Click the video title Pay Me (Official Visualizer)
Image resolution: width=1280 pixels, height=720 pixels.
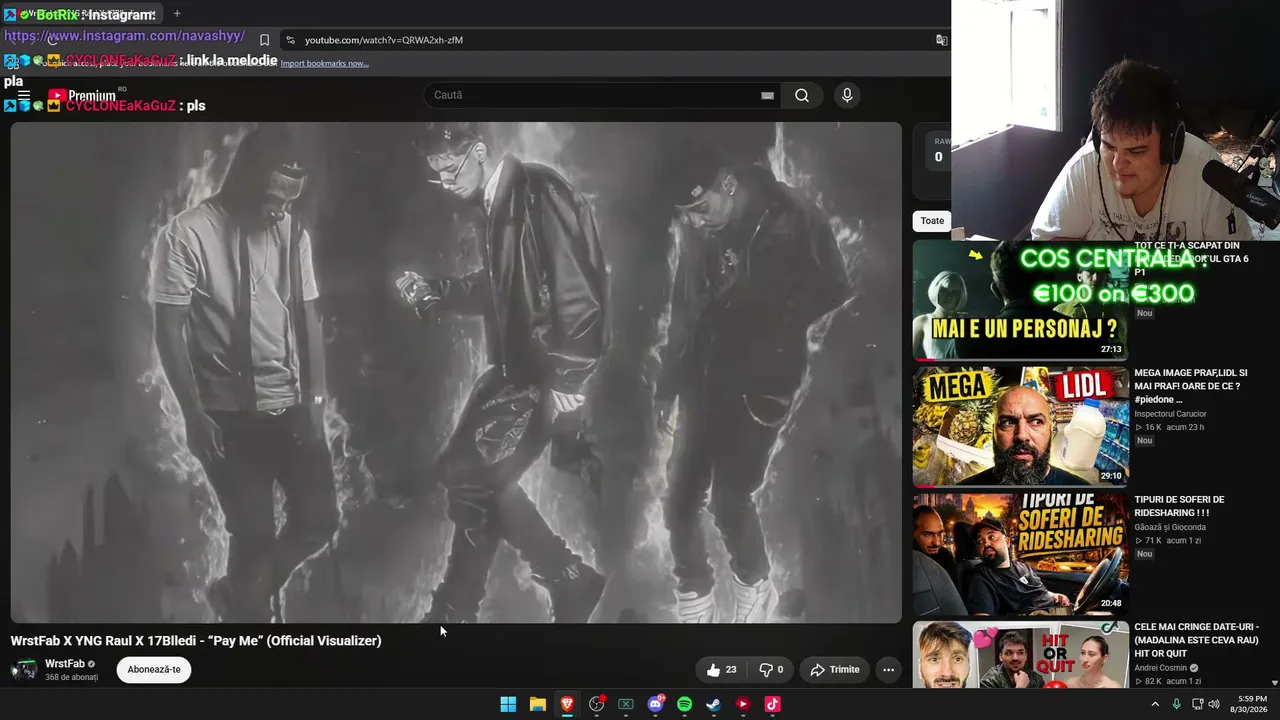click(196, 641)
